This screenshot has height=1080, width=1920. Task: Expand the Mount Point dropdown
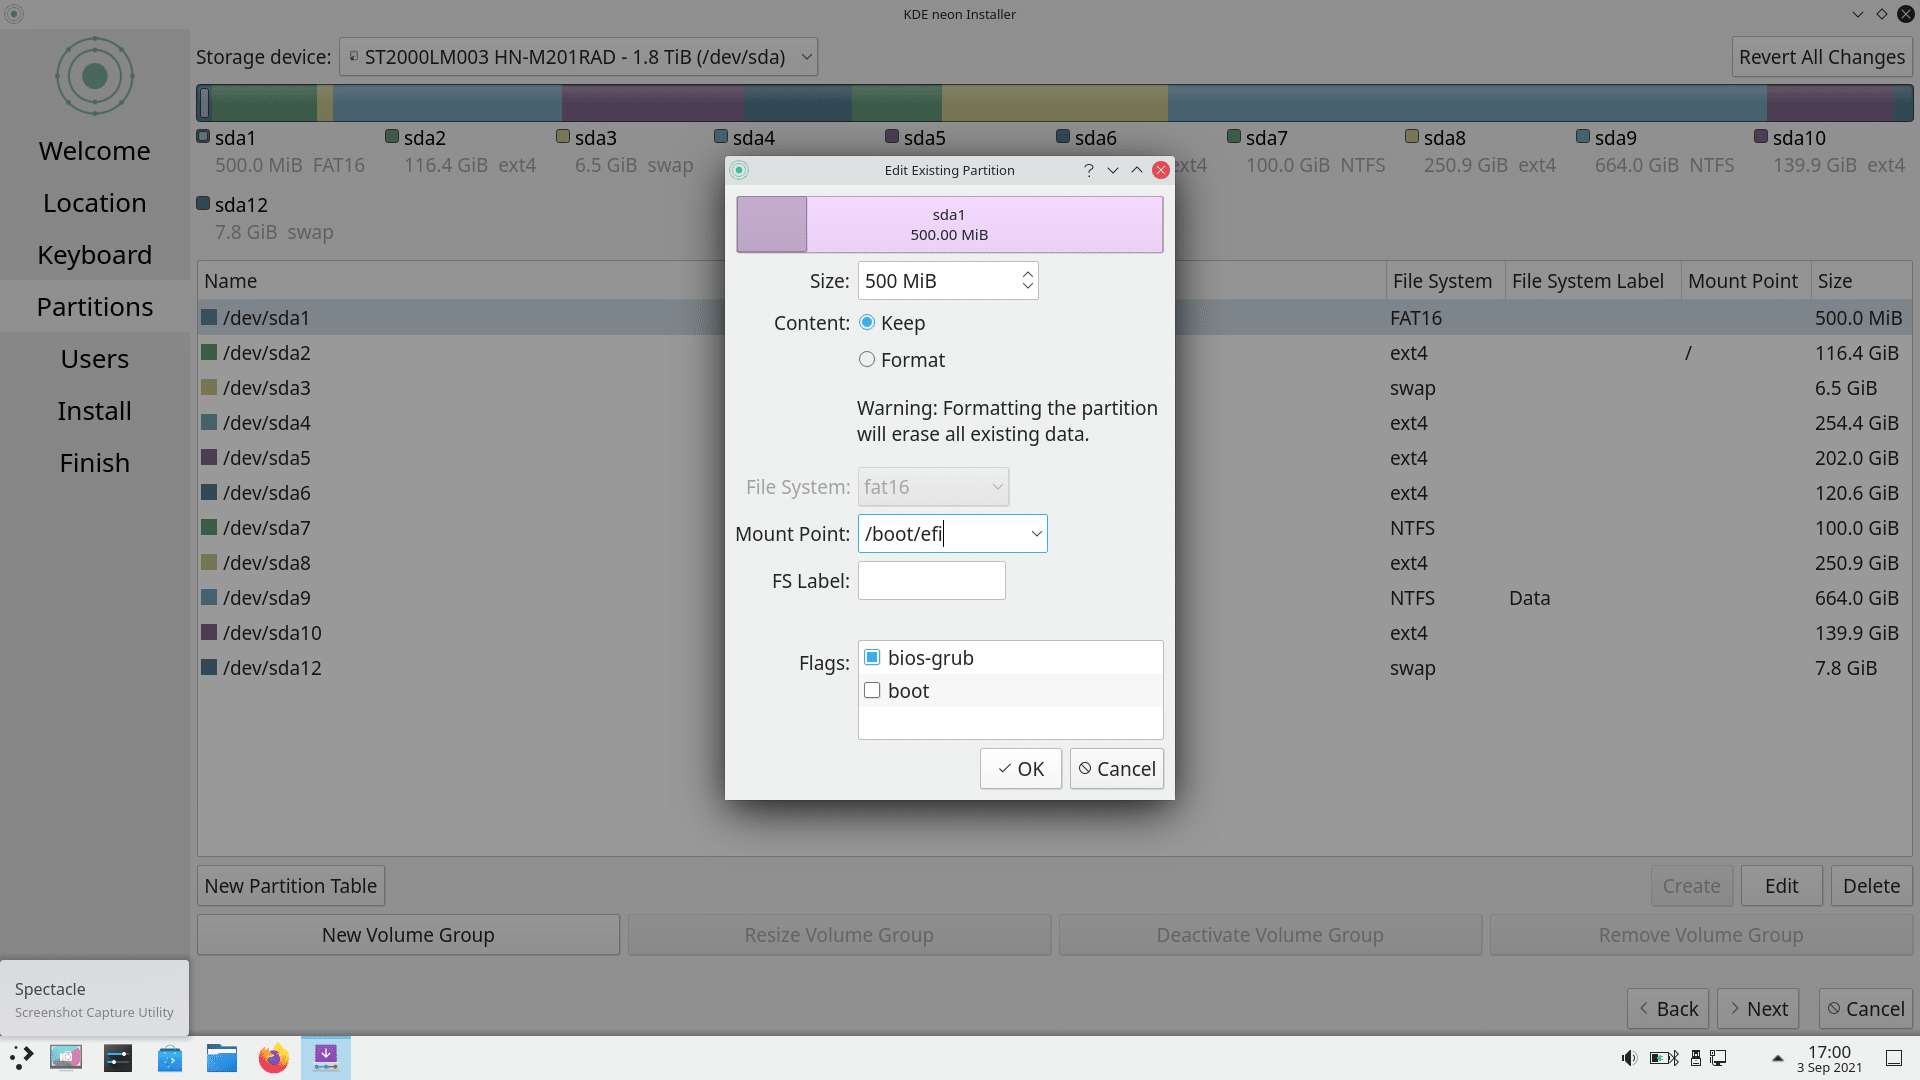click(1036, 534)
